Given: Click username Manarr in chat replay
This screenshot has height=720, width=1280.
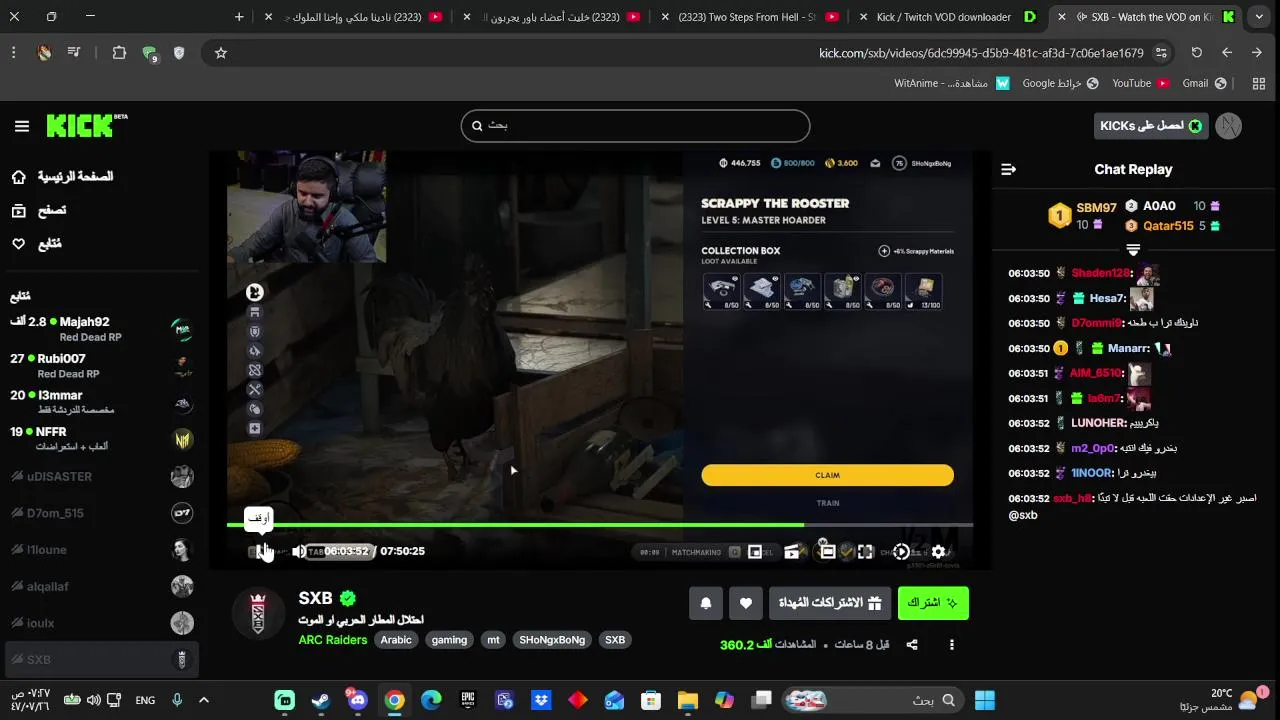Looking at the screenshot, I should point(1129,348).
